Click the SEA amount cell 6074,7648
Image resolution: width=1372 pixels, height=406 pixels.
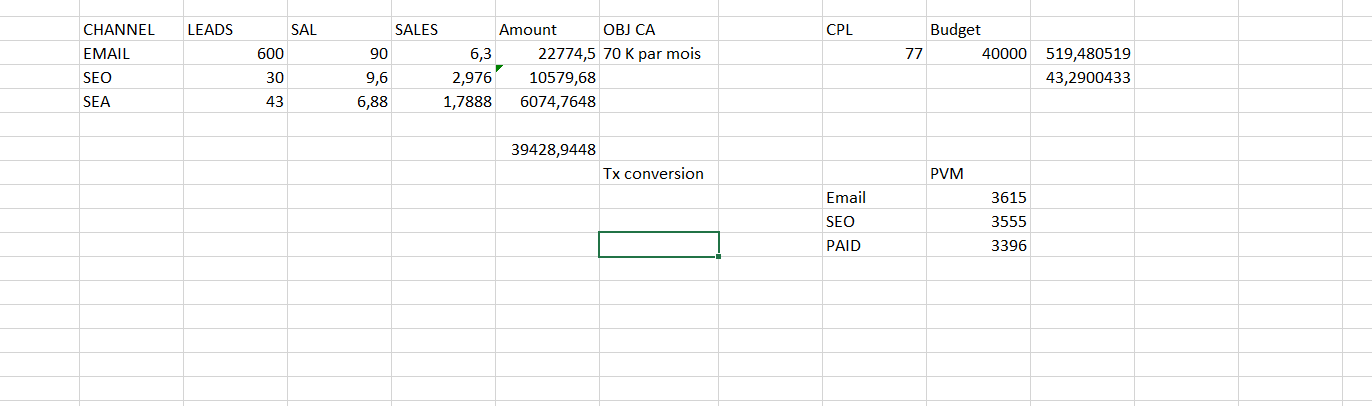pyautogui.click(x=546, y=102)
